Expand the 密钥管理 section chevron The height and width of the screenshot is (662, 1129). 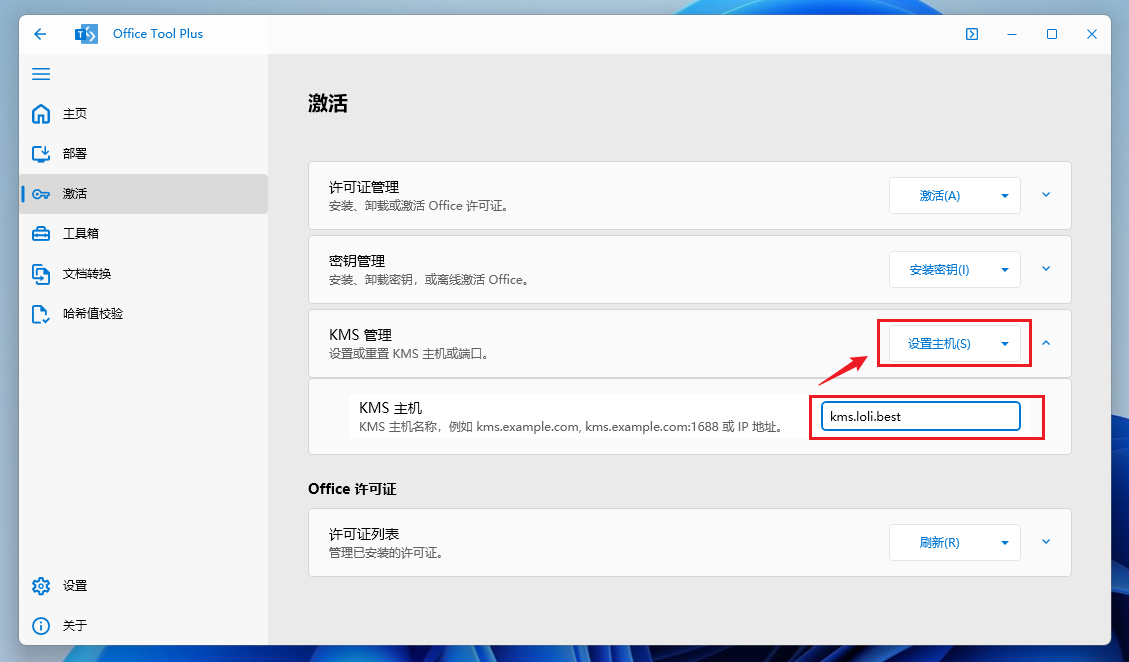coord(1046,269)
